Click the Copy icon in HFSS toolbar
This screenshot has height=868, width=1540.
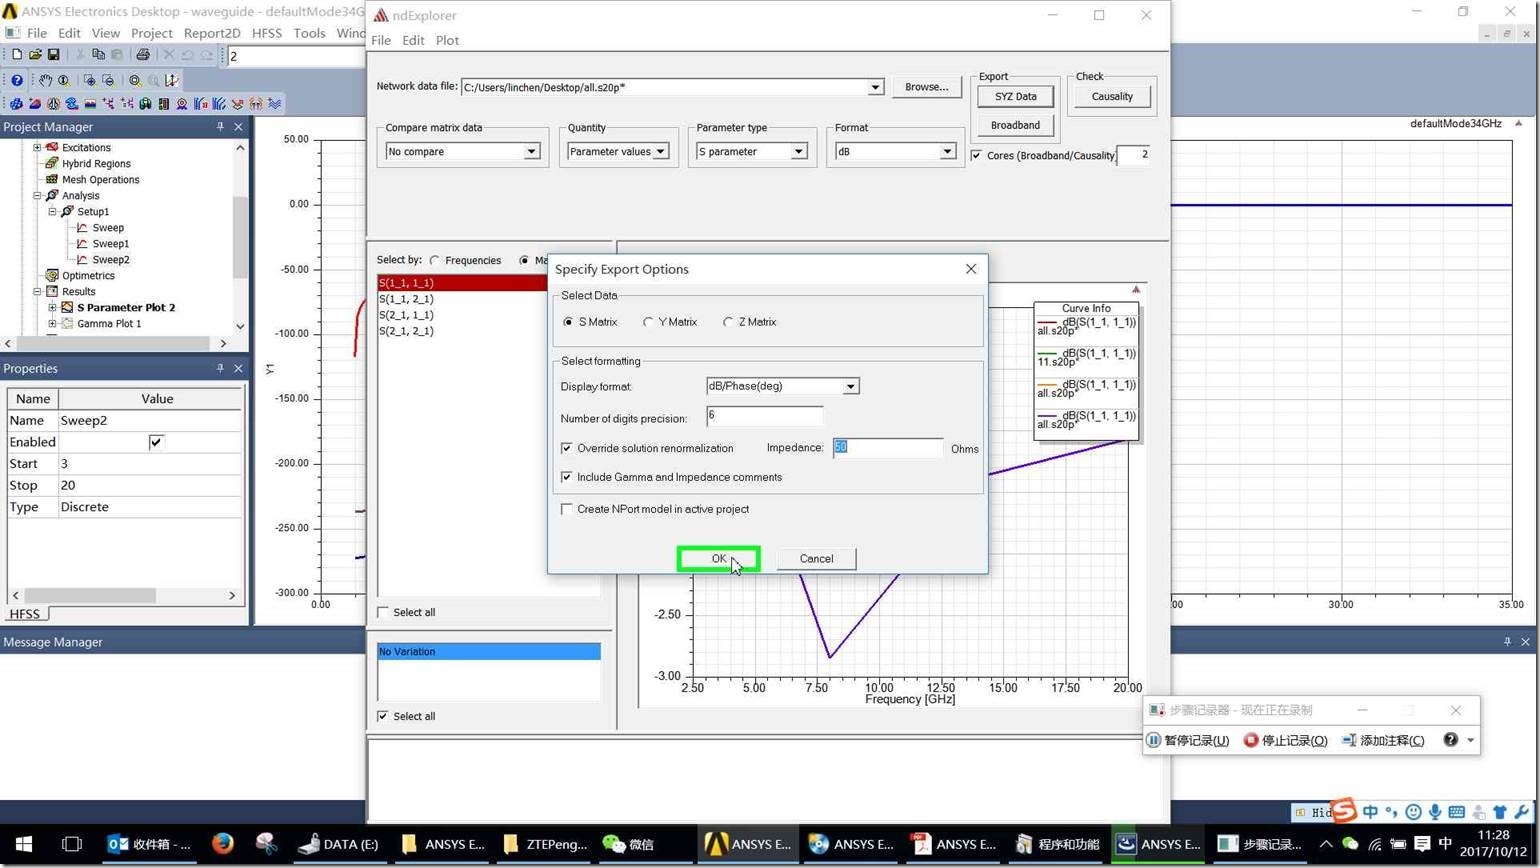click(98, 55)
